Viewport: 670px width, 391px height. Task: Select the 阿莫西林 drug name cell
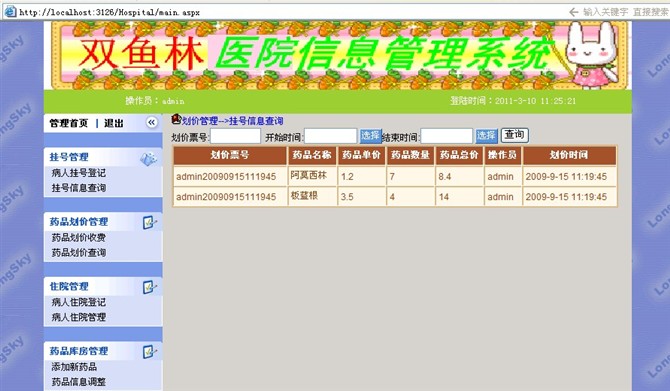[x=312, y=176]
